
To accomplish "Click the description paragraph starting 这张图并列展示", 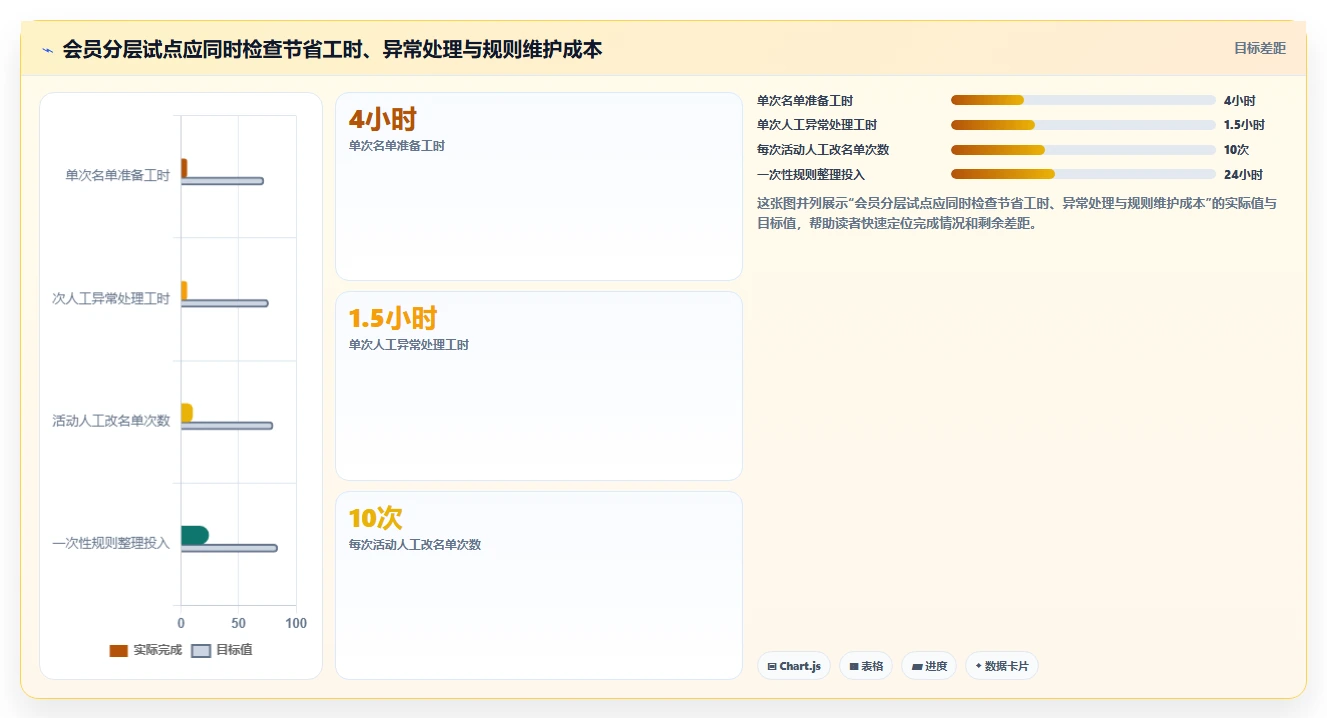I will click(x=1017, y=213).
